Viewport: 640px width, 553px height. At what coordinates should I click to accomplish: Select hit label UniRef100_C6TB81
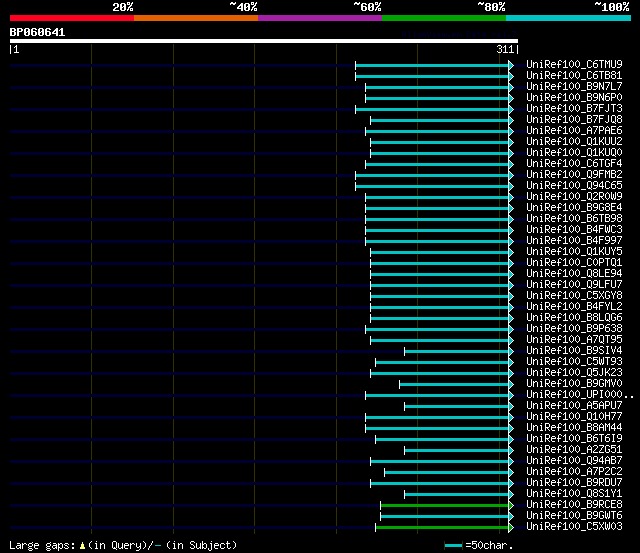point(574,75)
